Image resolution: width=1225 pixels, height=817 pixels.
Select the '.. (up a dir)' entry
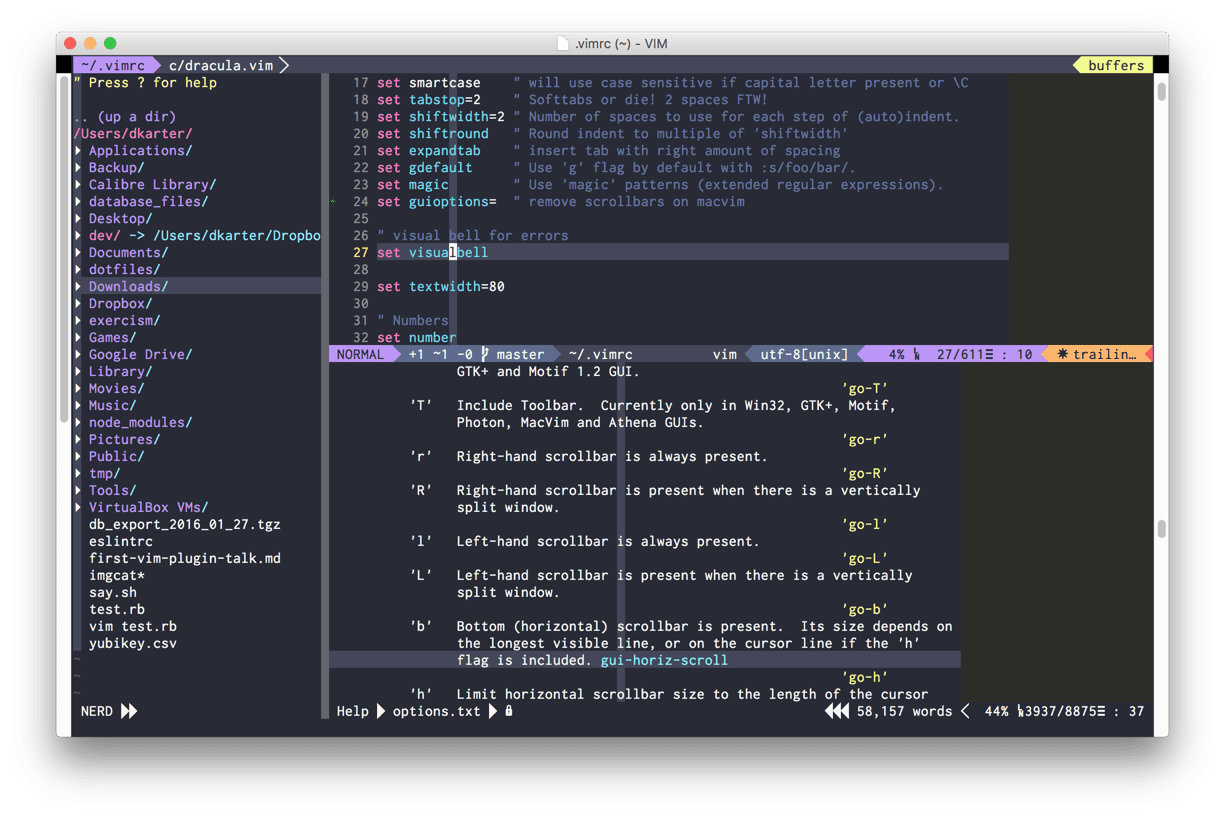pyautogui.click(x=124, y=117)
